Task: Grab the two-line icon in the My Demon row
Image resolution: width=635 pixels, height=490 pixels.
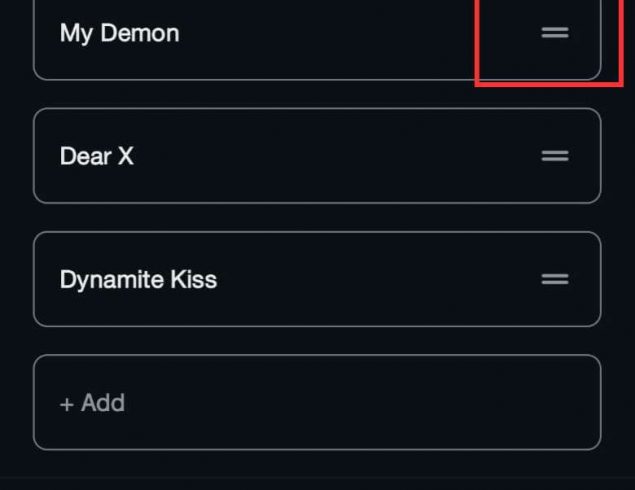Action: coord(555,33)
